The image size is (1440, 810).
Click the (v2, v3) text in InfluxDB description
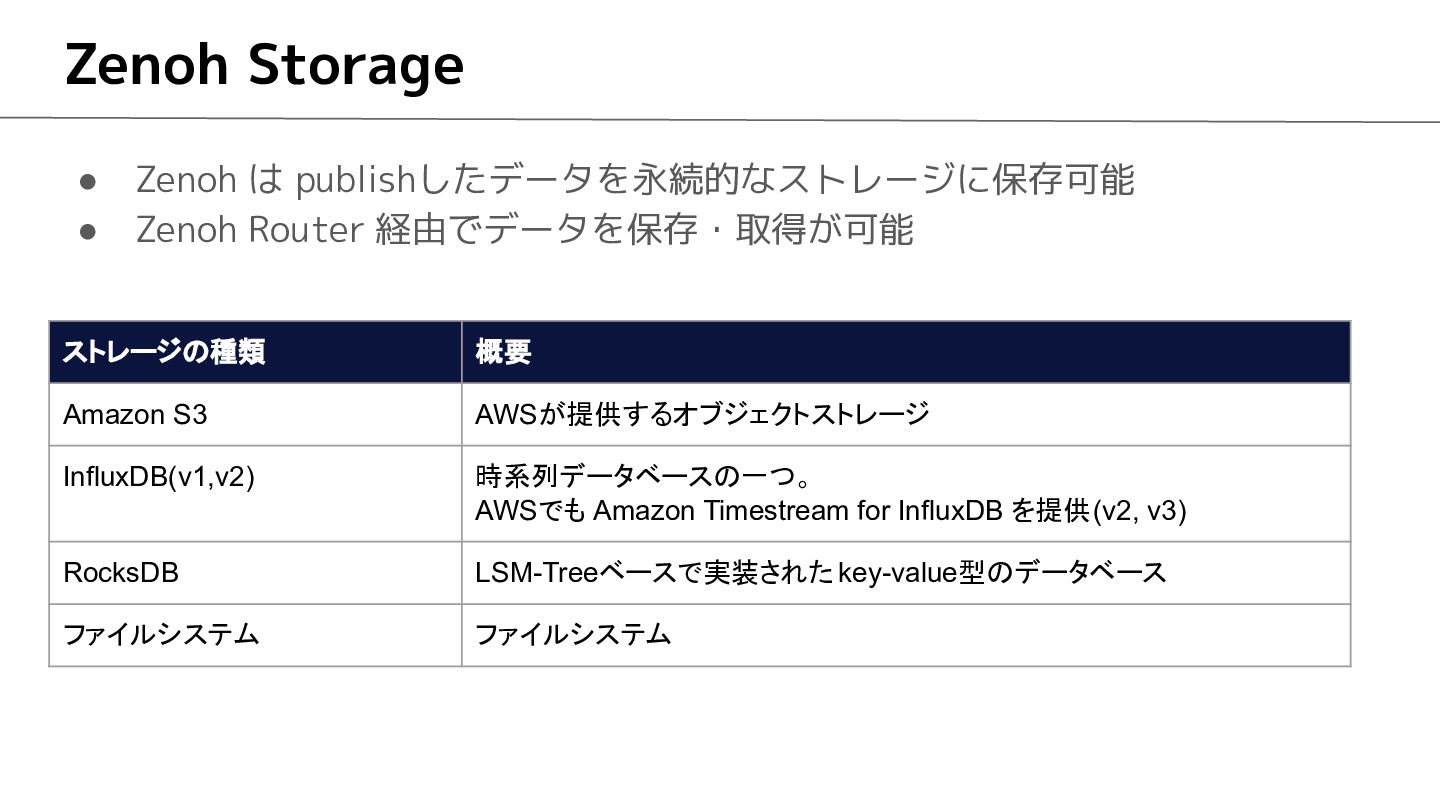tap(1139, 511)
